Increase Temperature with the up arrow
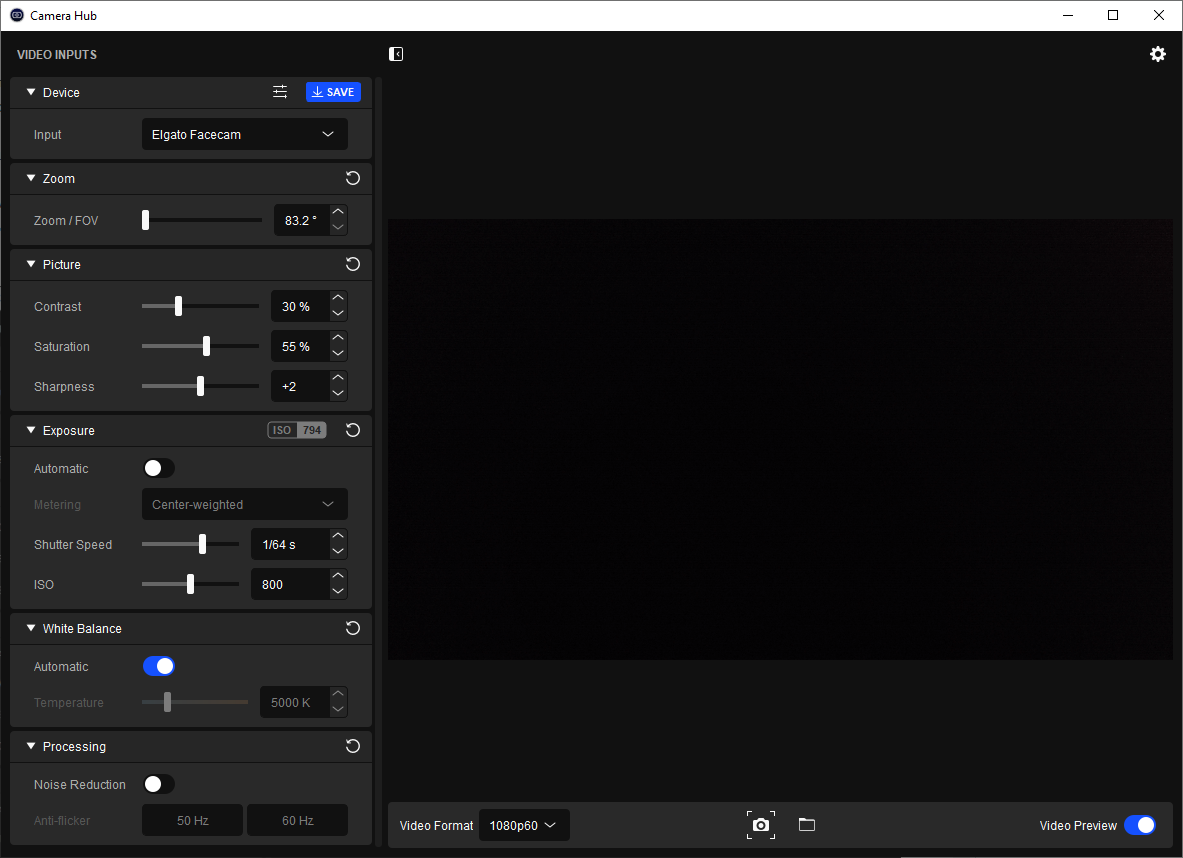This screenshot has width=1183, height=858. tap(338, 694)
